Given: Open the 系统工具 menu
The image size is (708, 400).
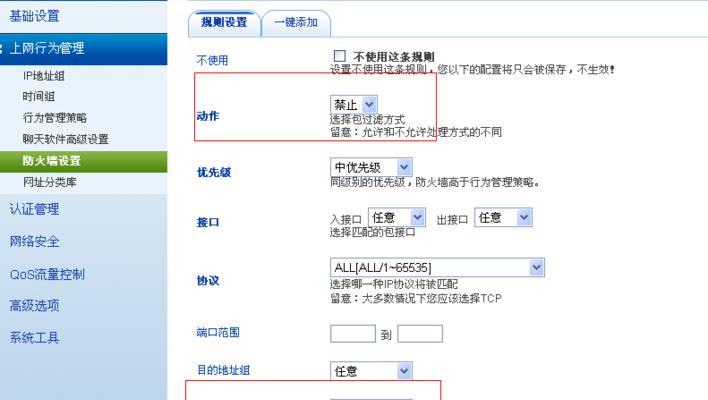Looking at the screenshot, I should 34,338.
